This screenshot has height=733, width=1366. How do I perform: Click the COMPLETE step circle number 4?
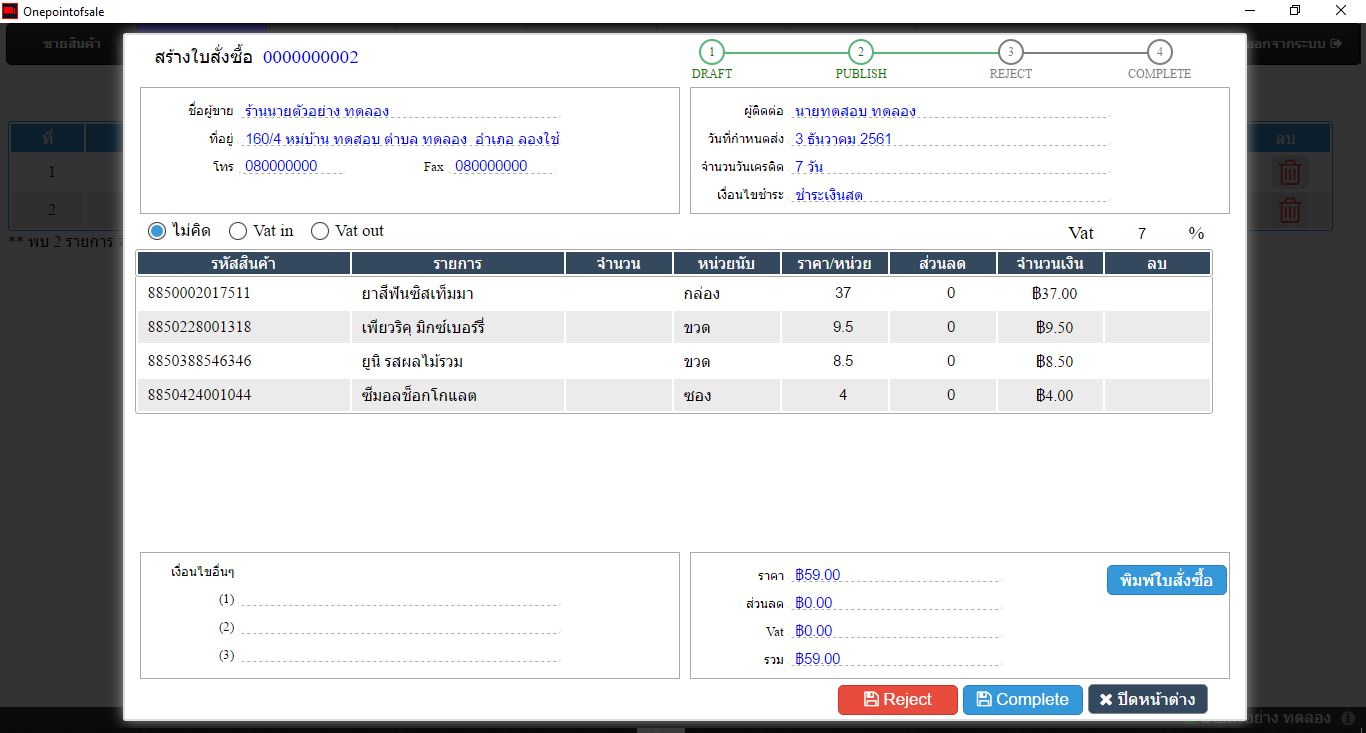coord(1159,52)
